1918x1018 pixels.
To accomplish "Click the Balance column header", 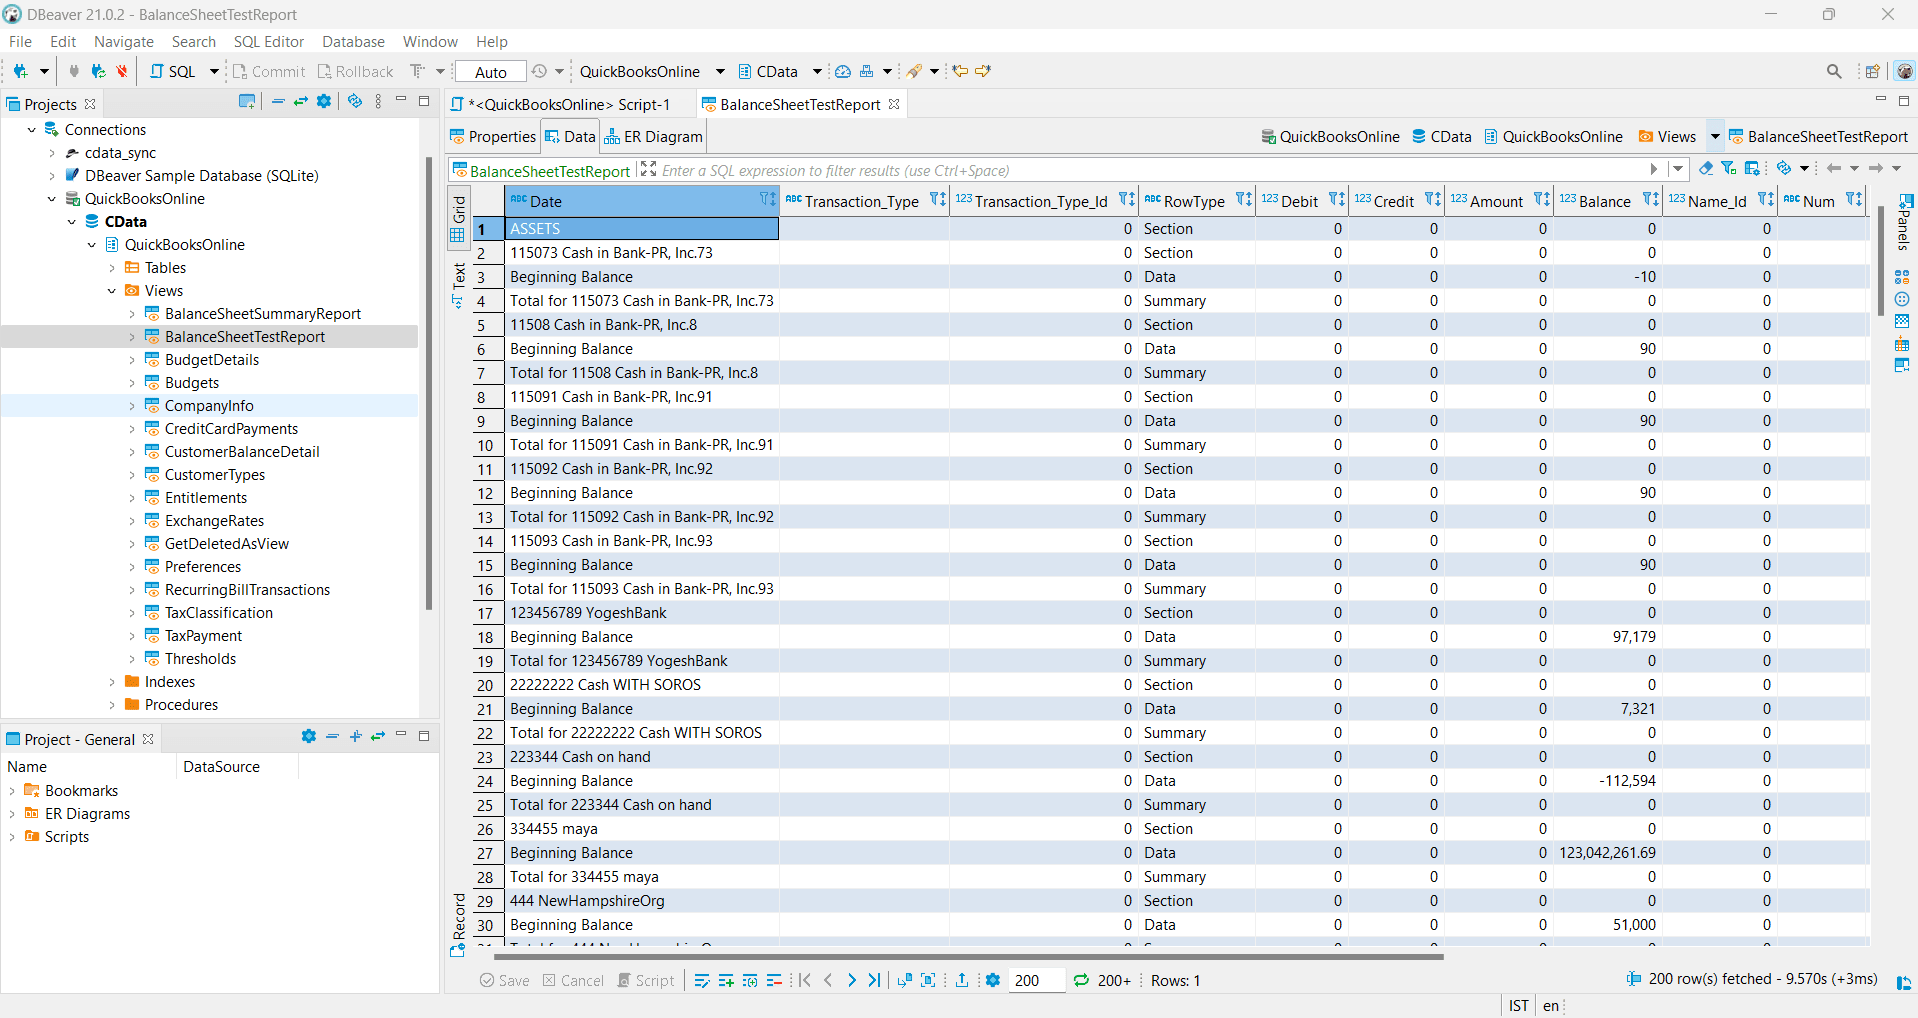I will point(1604,201).
